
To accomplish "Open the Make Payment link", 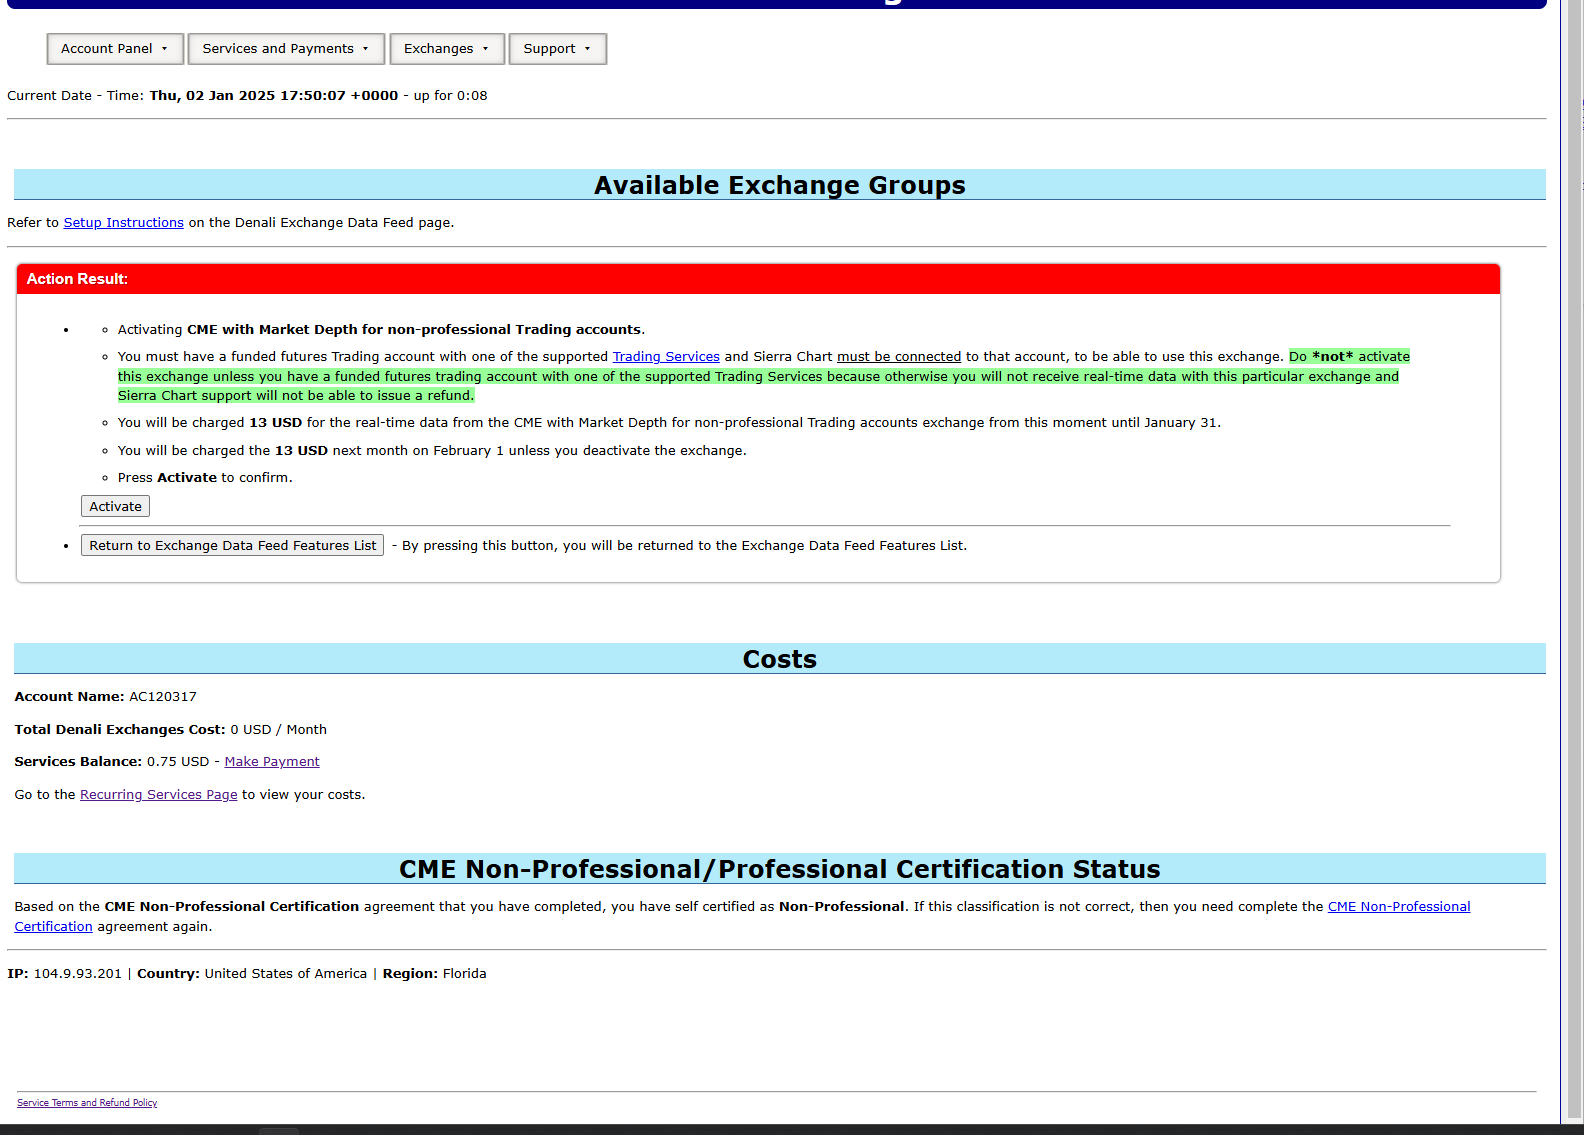I will click(x=271, y=762).
